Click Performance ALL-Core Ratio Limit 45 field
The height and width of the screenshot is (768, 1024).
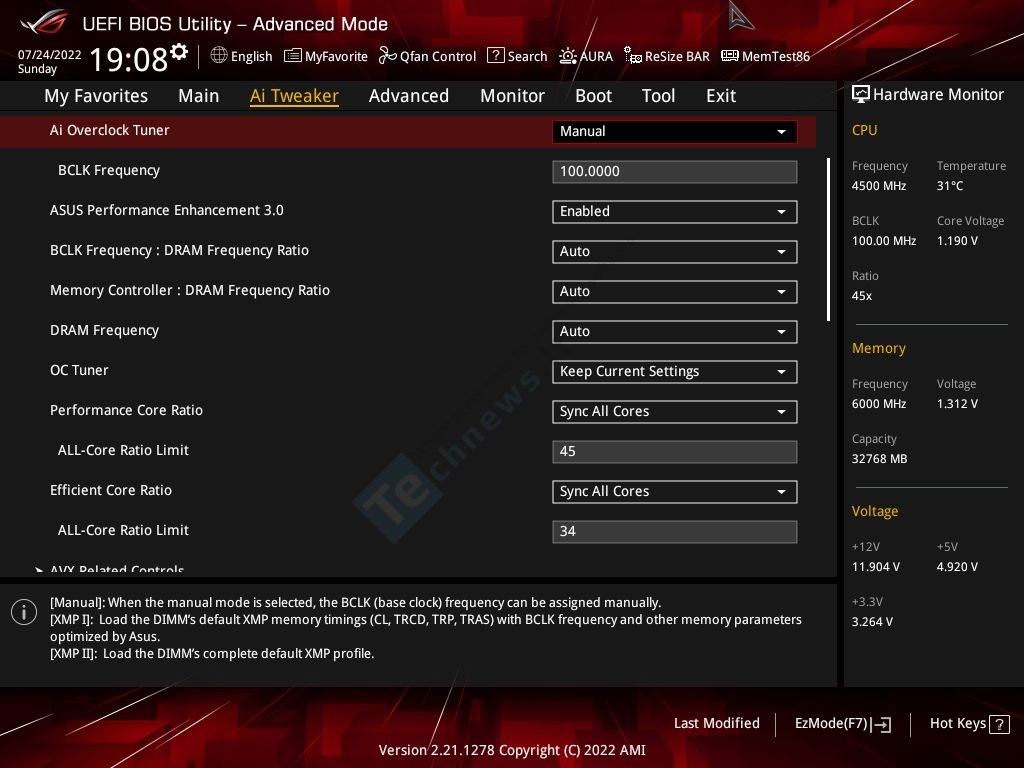coord(675,451)
